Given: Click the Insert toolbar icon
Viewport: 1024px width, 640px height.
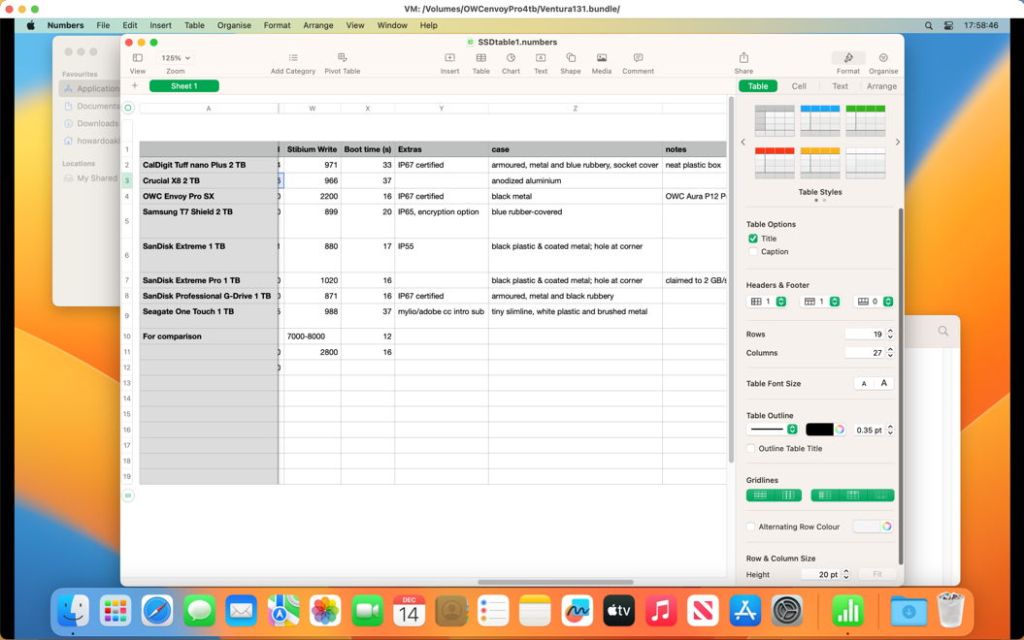Looking at the screenshot, I should coord(450,59).
